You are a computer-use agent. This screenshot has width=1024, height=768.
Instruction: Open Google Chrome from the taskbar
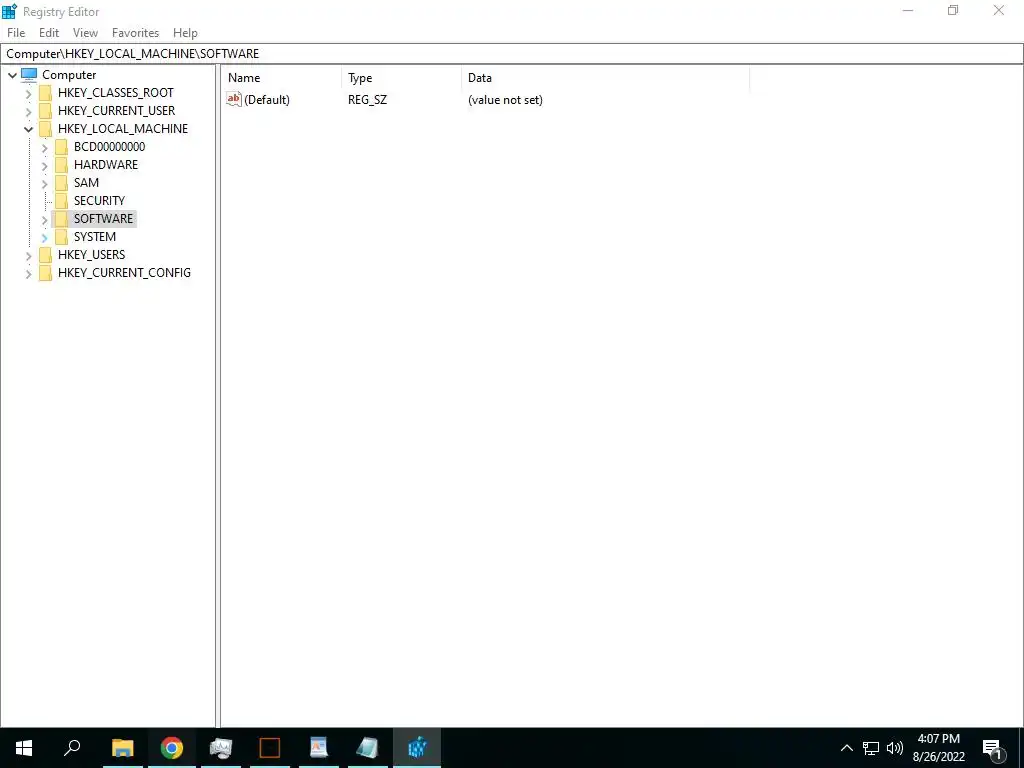172,748
